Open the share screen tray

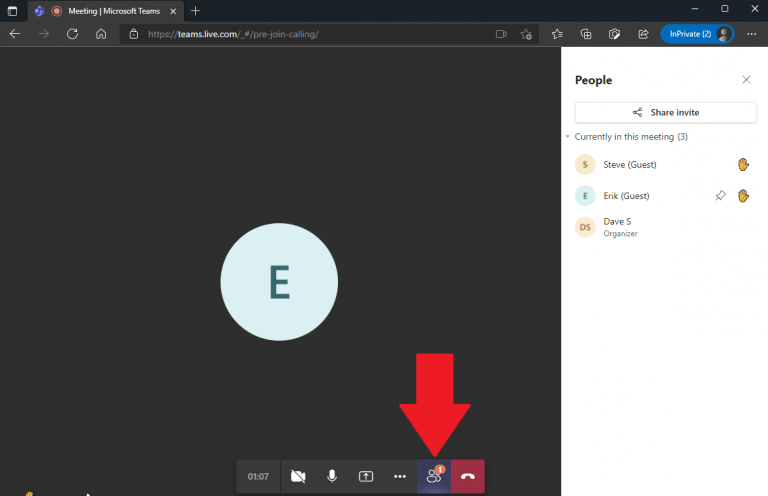[366, 476]
